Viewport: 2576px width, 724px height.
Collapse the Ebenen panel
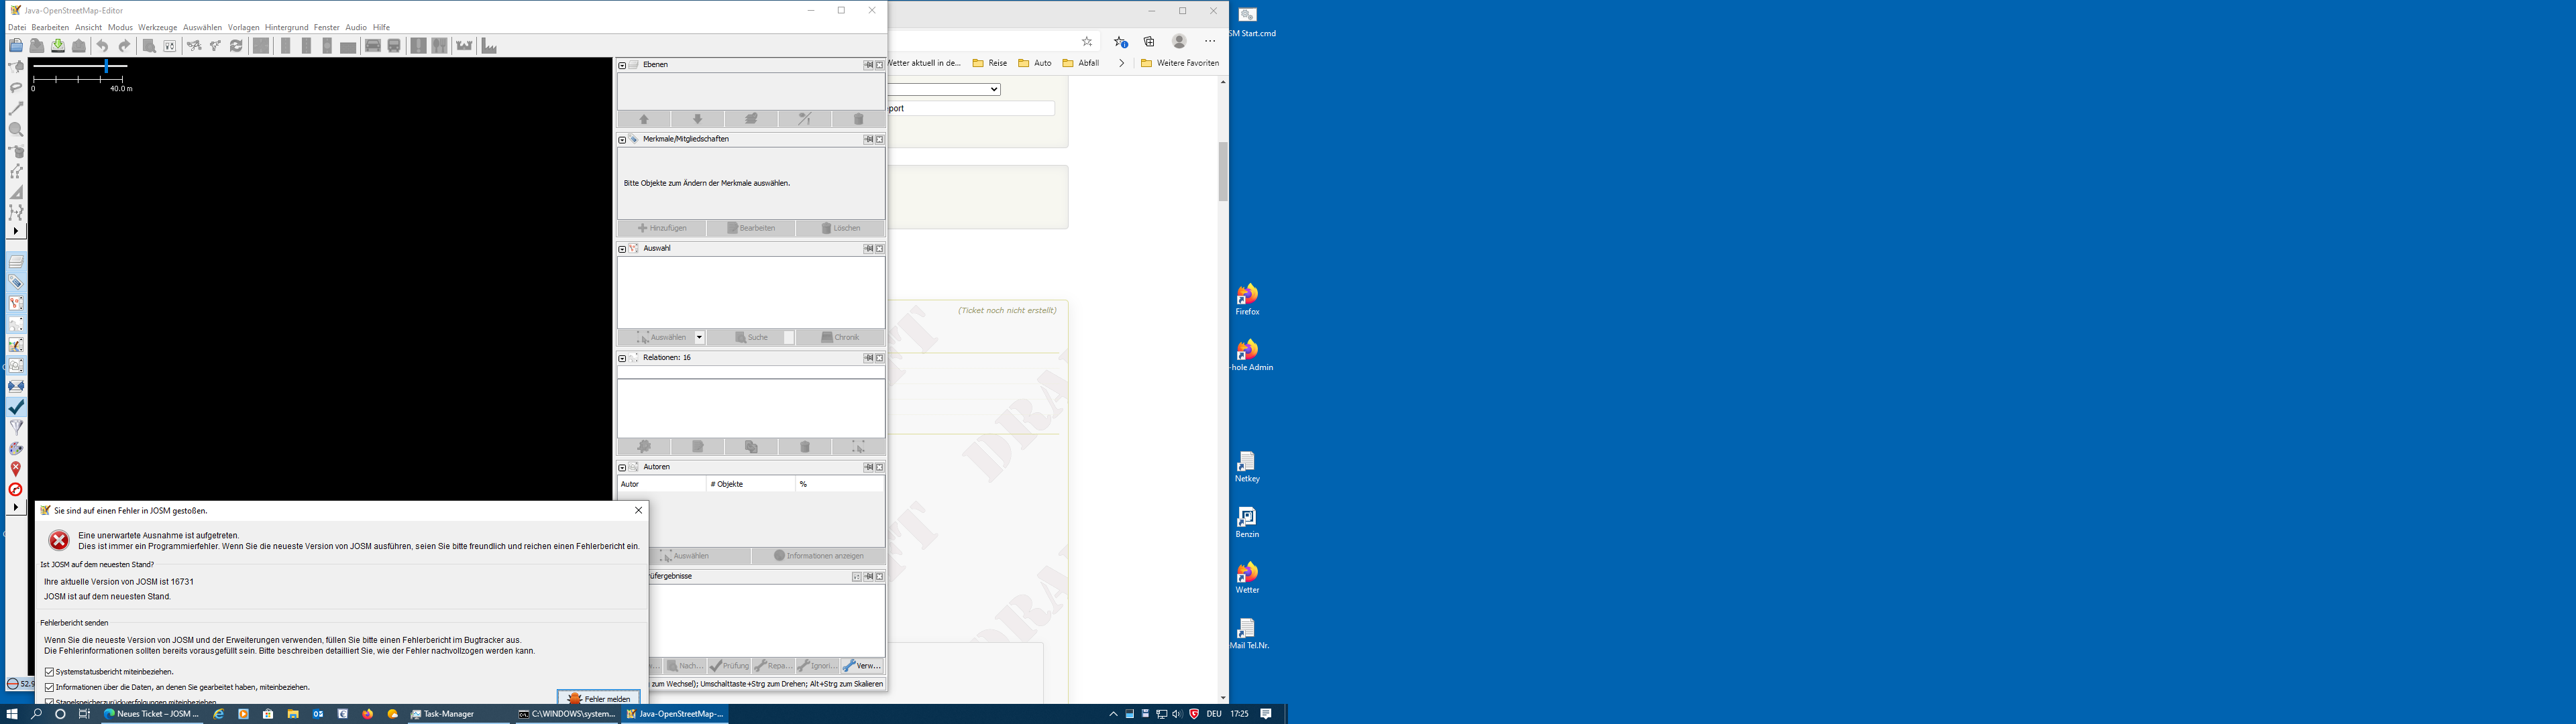622,65
